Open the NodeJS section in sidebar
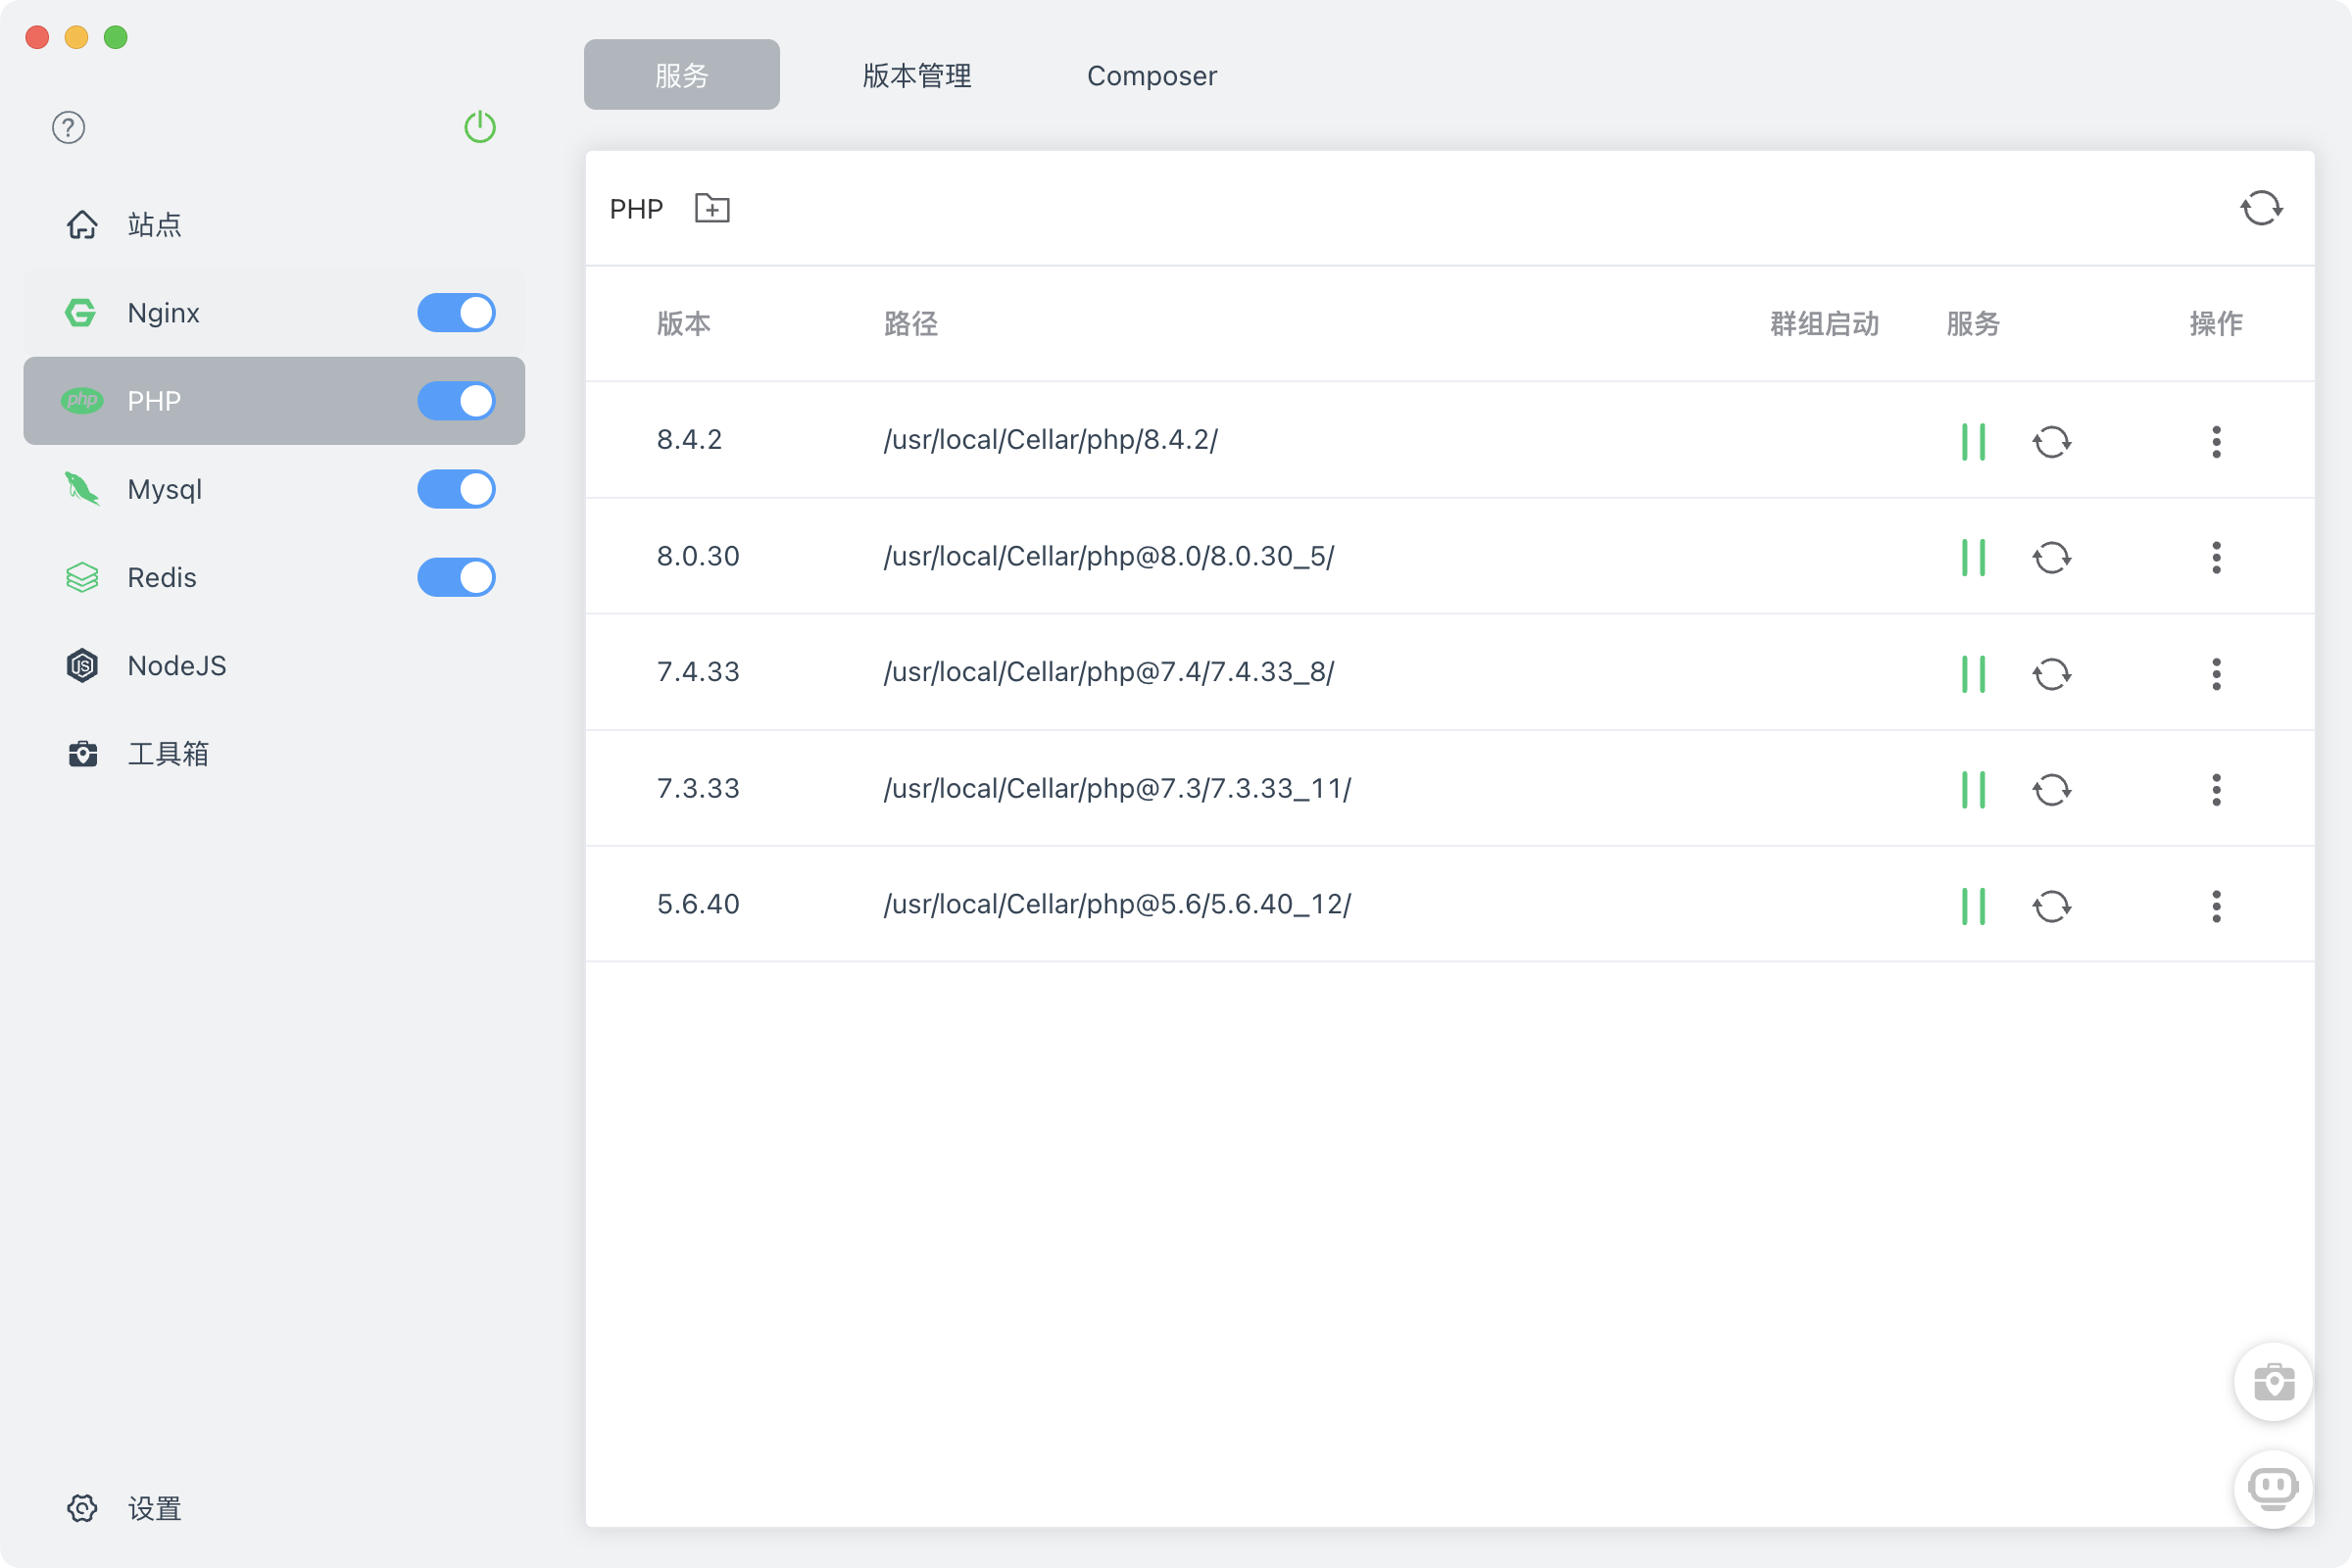The height and width of the screenshot is (1568, 2352). [176, 665]
